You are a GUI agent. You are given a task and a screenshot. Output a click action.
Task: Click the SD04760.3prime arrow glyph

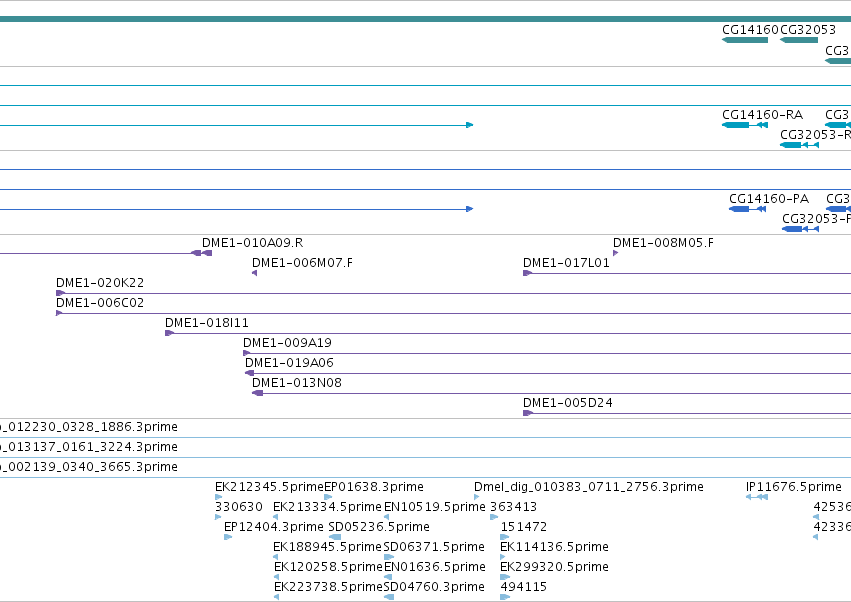389,597
